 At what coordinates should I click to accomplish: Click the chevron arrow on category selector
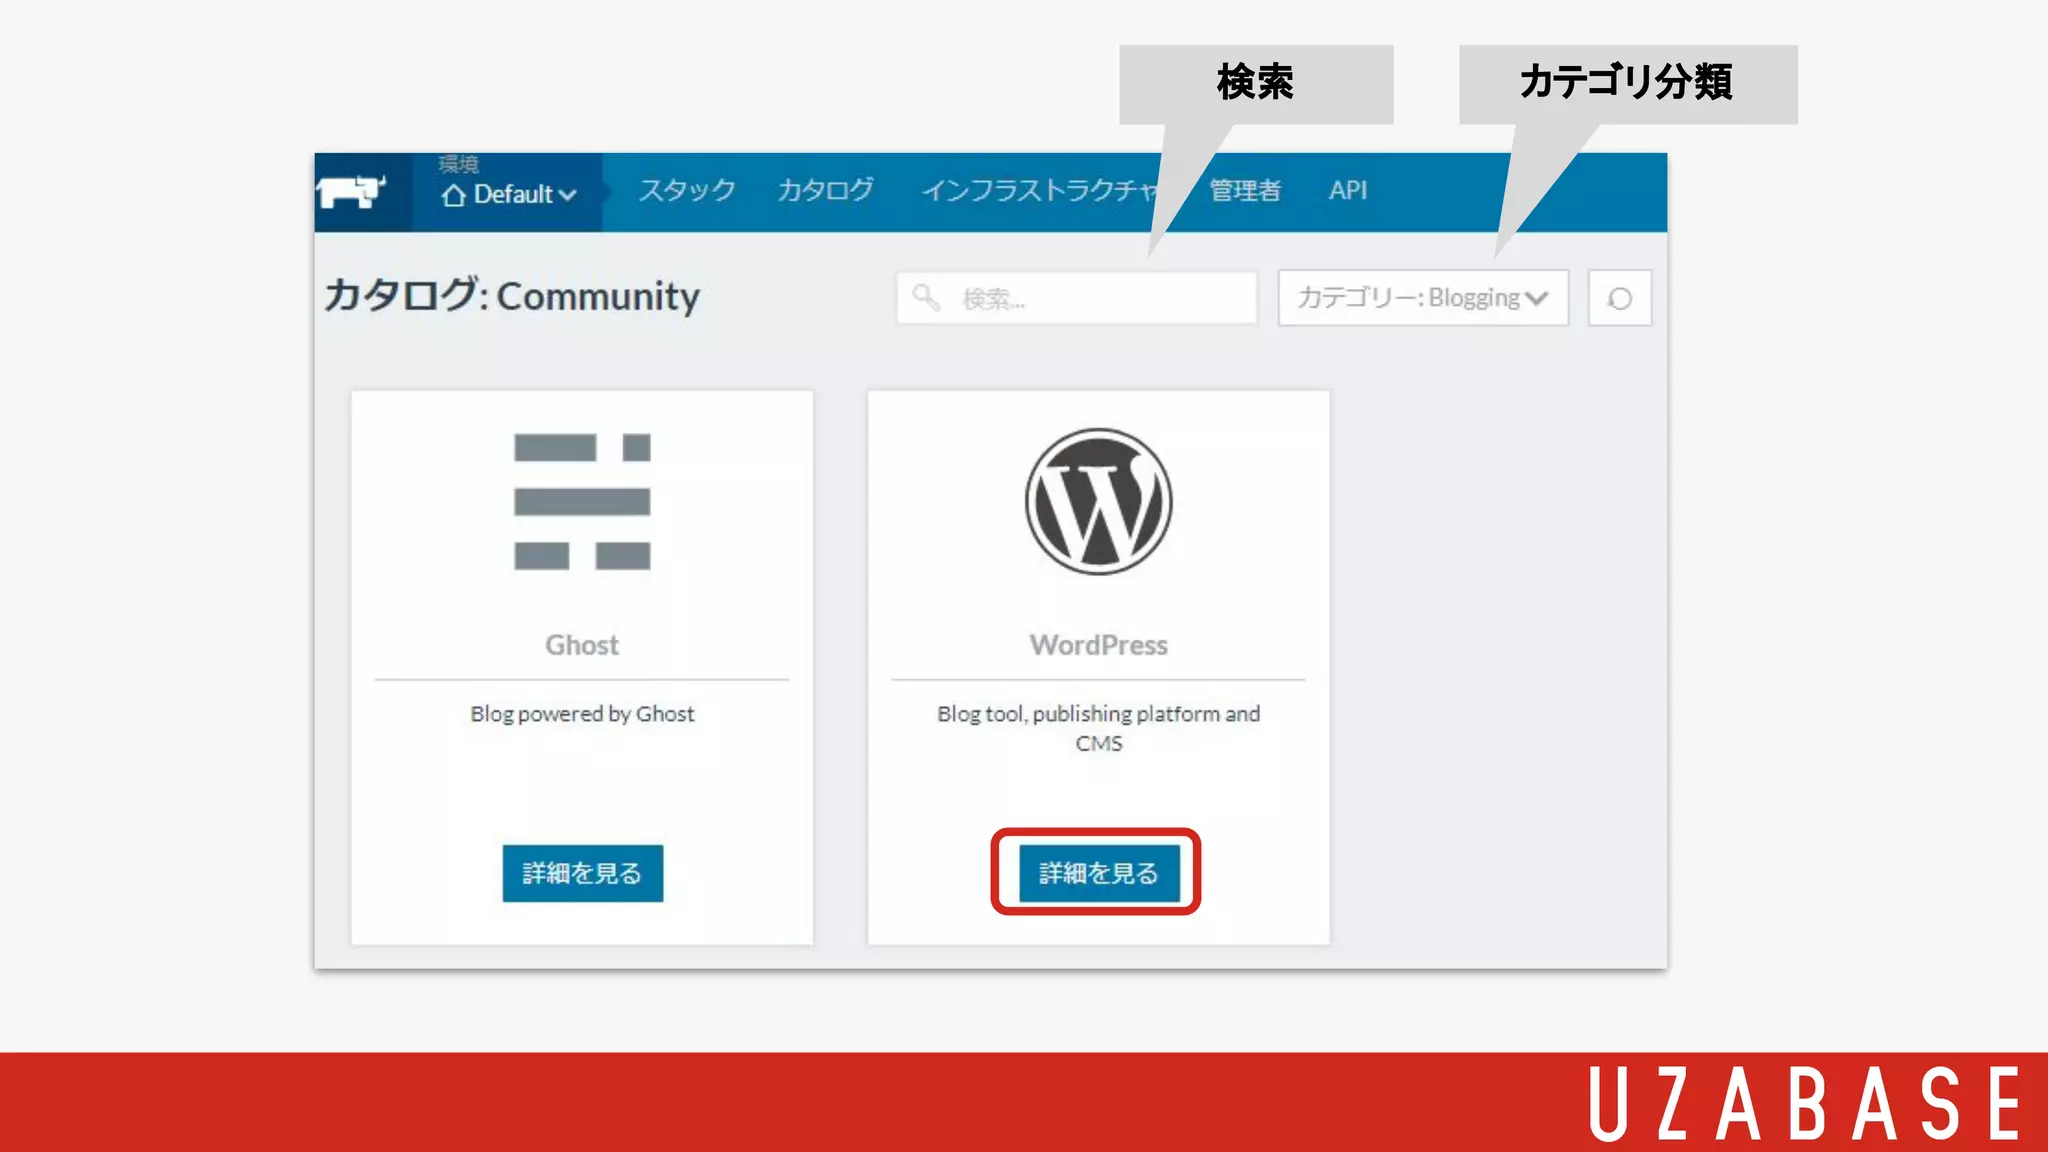point(1537,298)
